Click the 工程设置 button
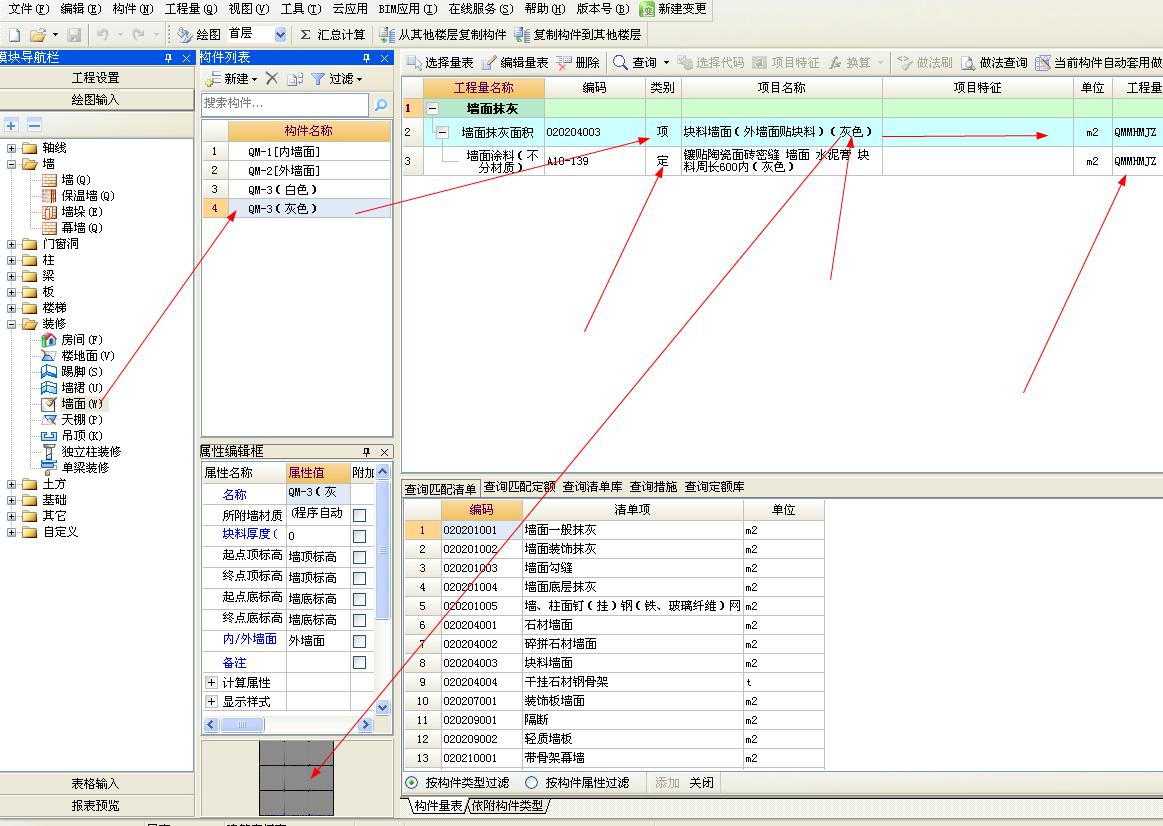Screen dimensions: 1163x826 (x=96, y=78)
